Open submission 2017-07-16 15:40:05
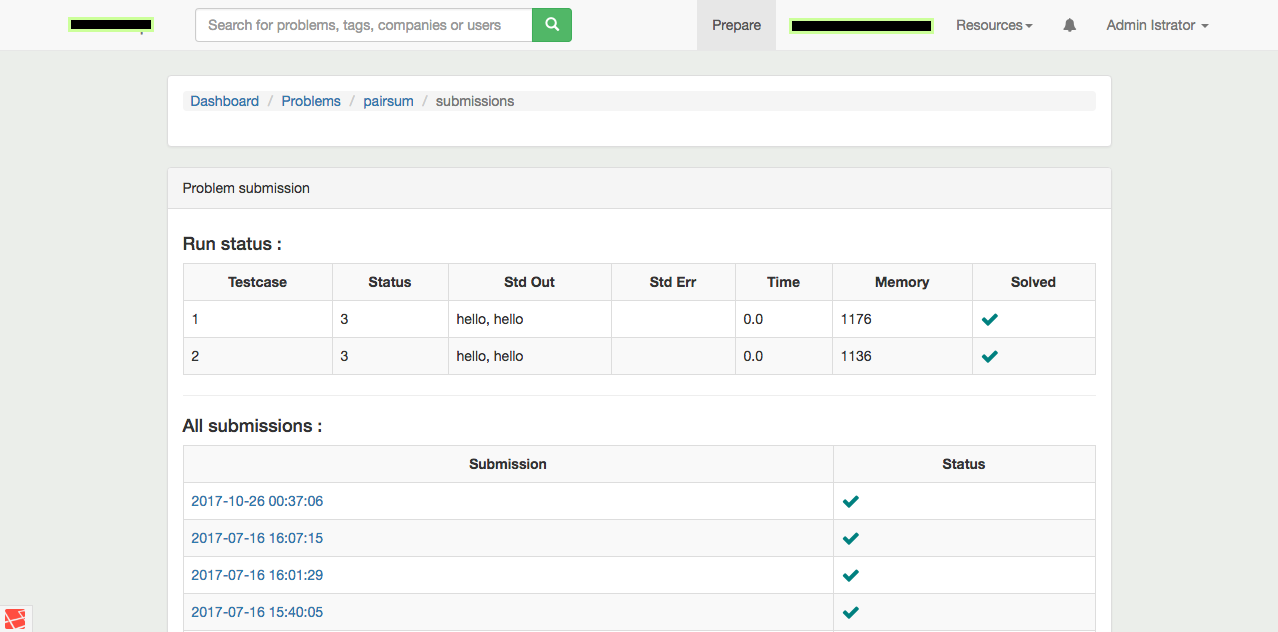The width and height of the screenshot is (1278, 632). click(x=257, y=612)
